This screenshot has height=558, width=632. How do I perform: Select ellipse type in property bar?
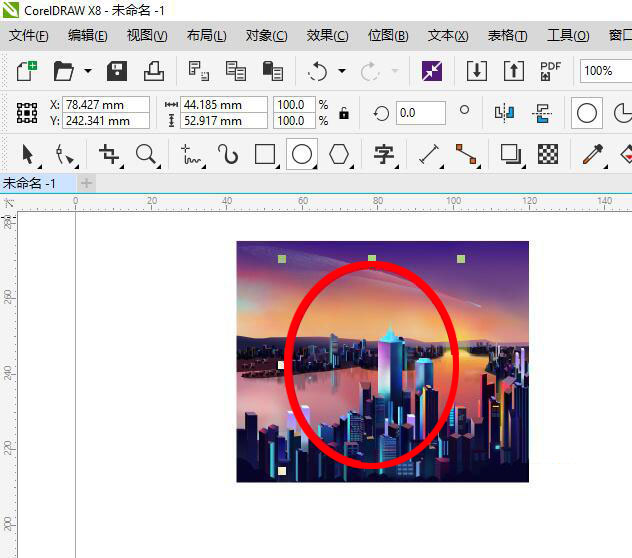tap(587, 113)
